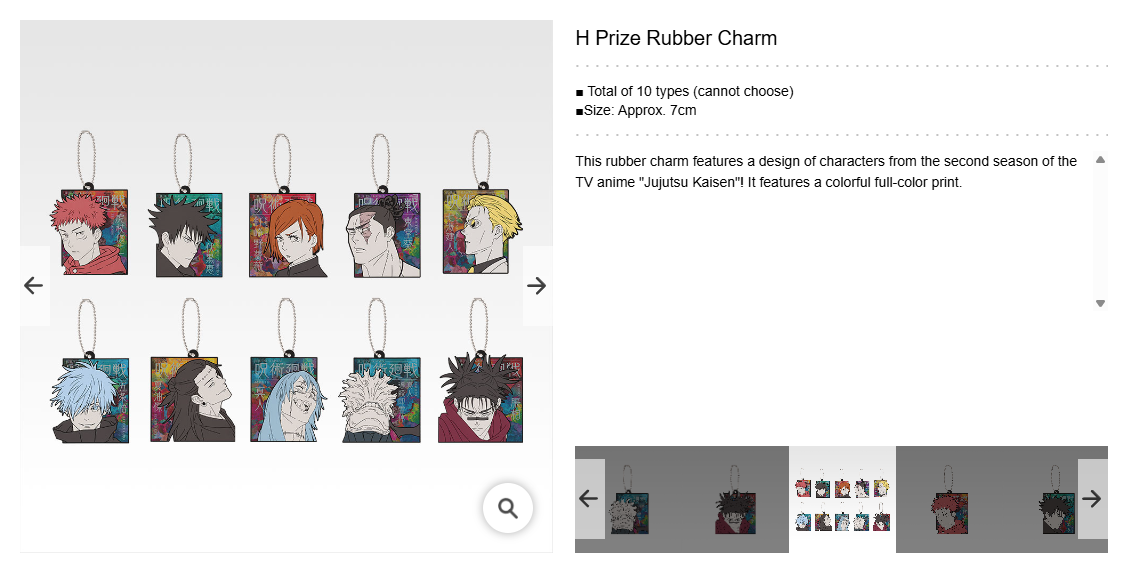
Task: Click the previous image arrow on main photo
Action: pos(34,286)
